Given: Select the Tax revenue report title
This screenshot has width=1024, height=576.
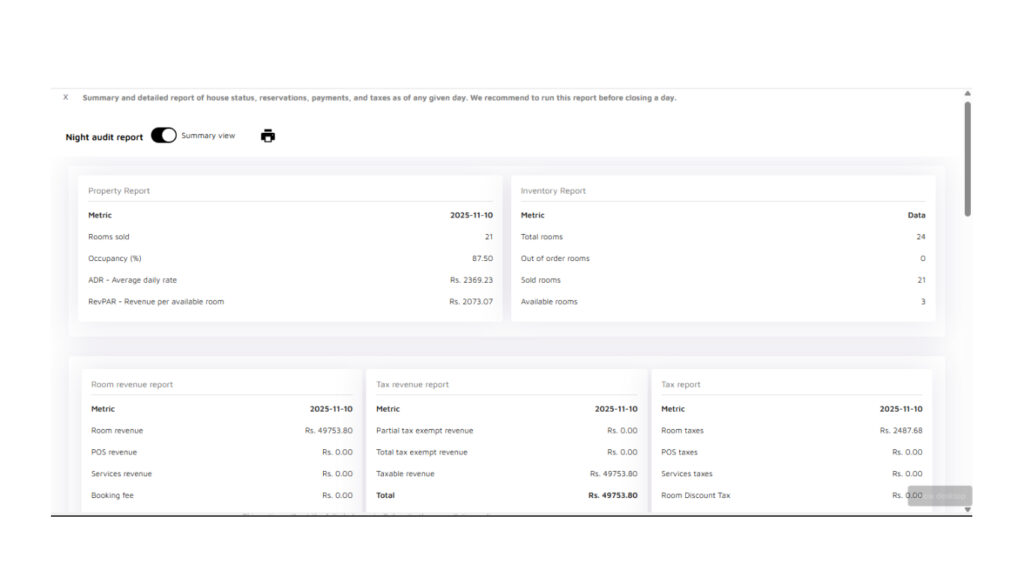Looking at the screenshot, I should click(x=412, y=385).
